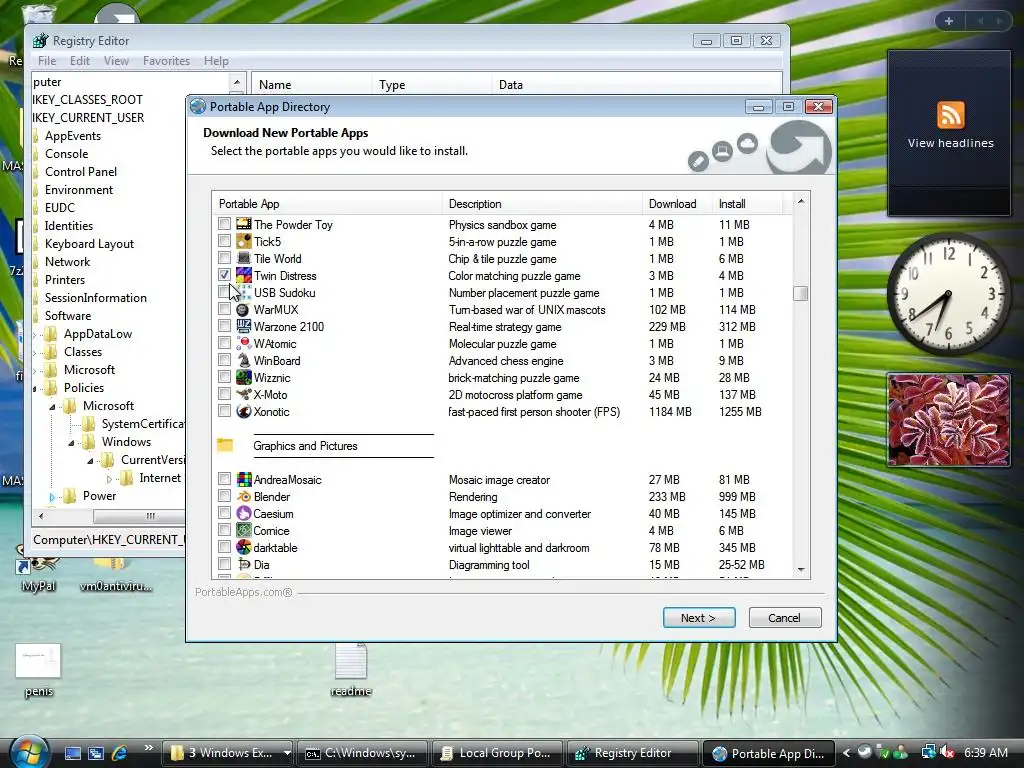Uncheck the Twin Distress checkbox
The image size is (1024, 768).
pos(224,275)
